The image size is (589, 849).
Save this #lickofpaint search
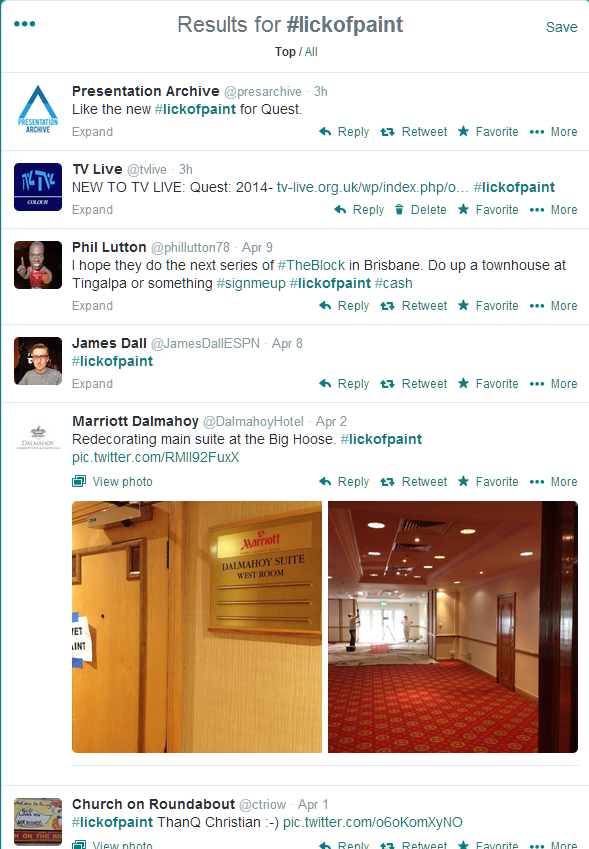click(x=561, y=27)
